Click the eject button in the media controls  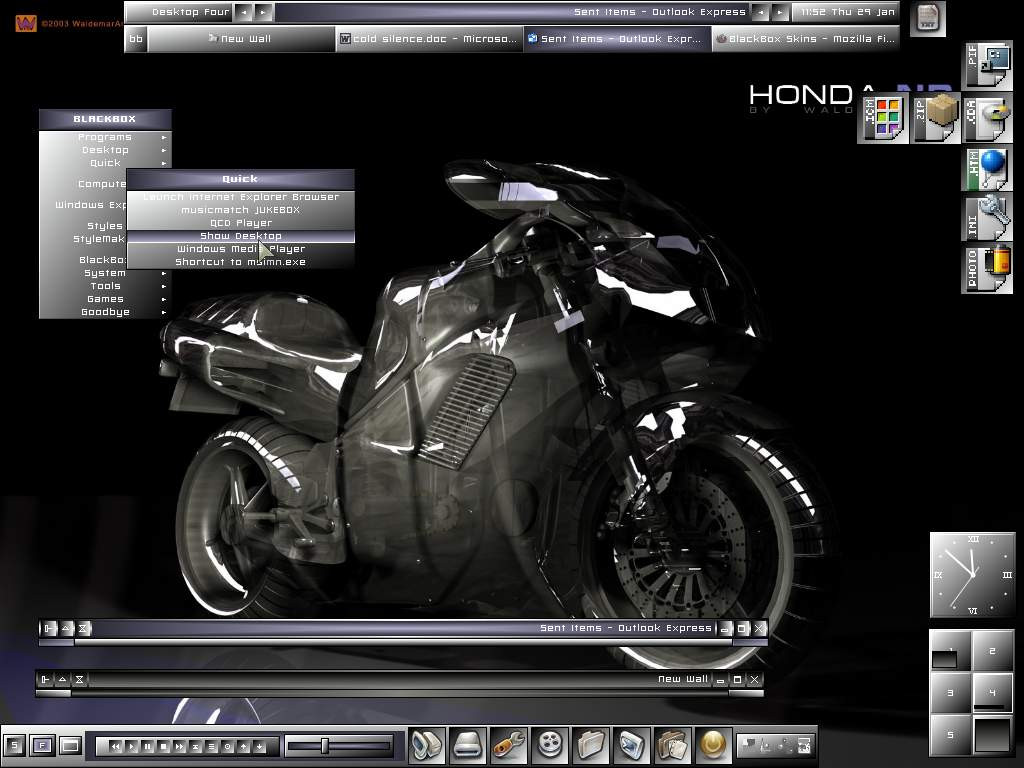click(196, 746)
